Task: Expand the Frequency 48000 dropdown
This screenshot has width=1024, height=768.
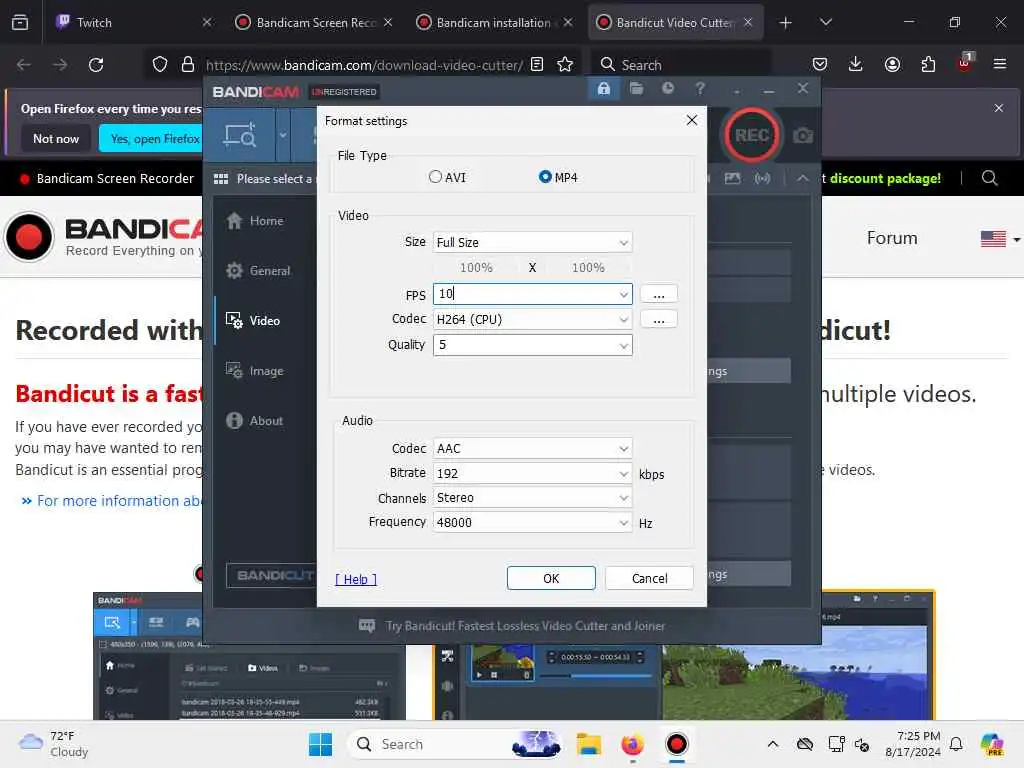Action: (624, 522)
